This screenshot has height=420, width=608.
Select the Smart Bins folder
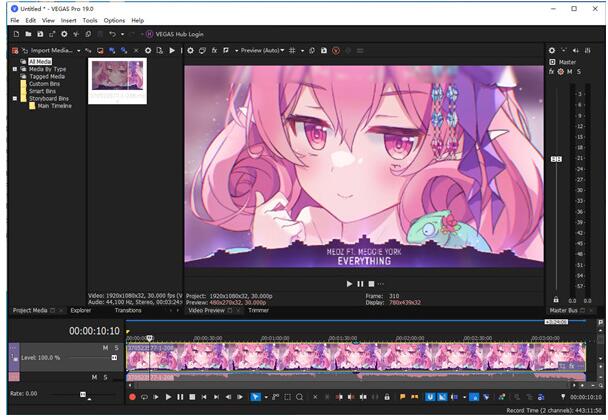pos(42,91)
